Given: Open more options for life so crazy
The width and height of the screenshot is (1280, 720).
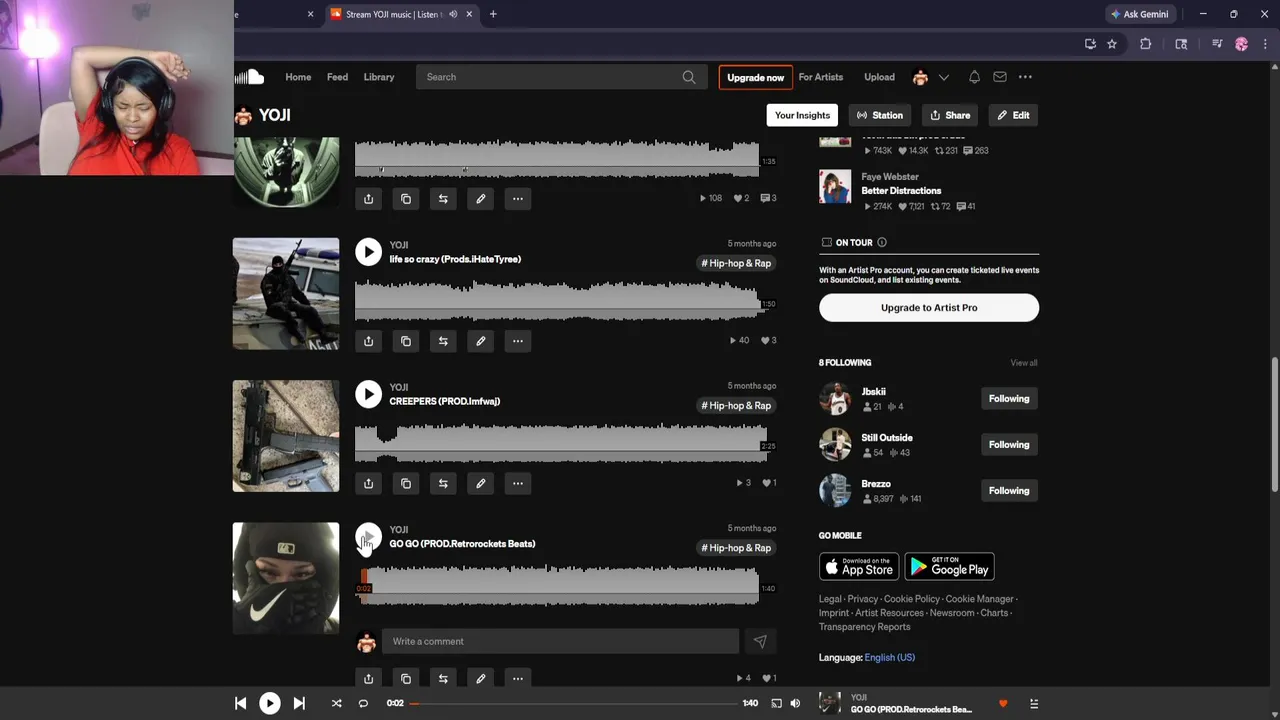Looking at the screenshot, I should [518, 341].
